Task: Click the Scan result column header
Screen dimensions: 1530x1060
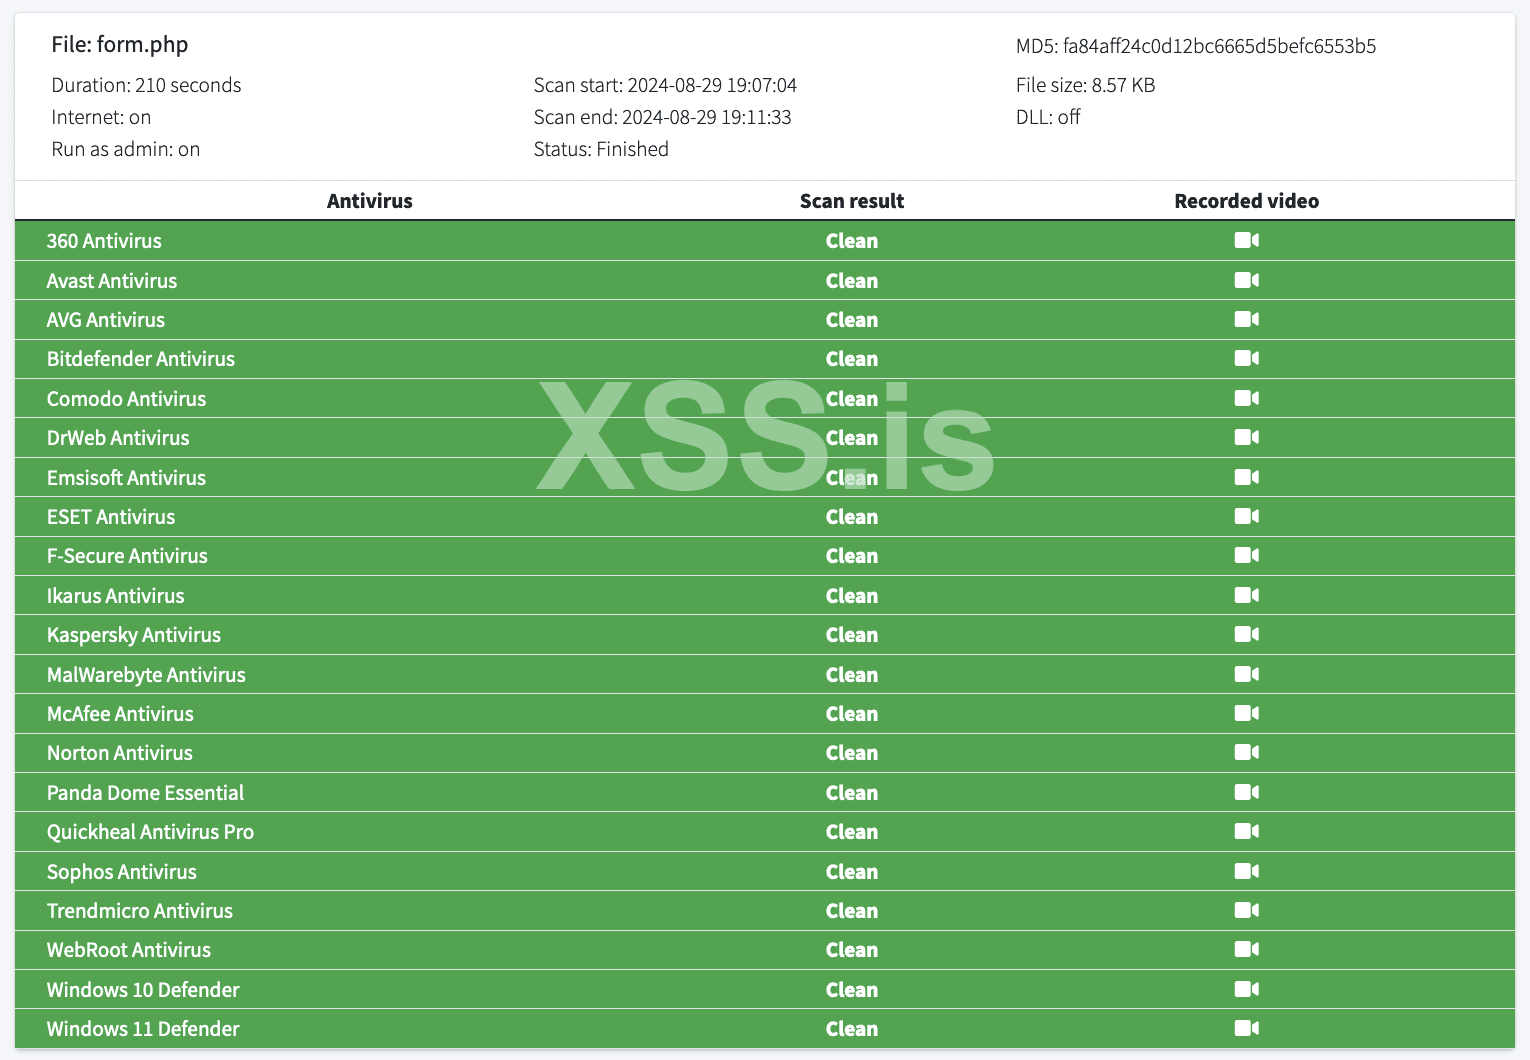Action: coord(851,201)
